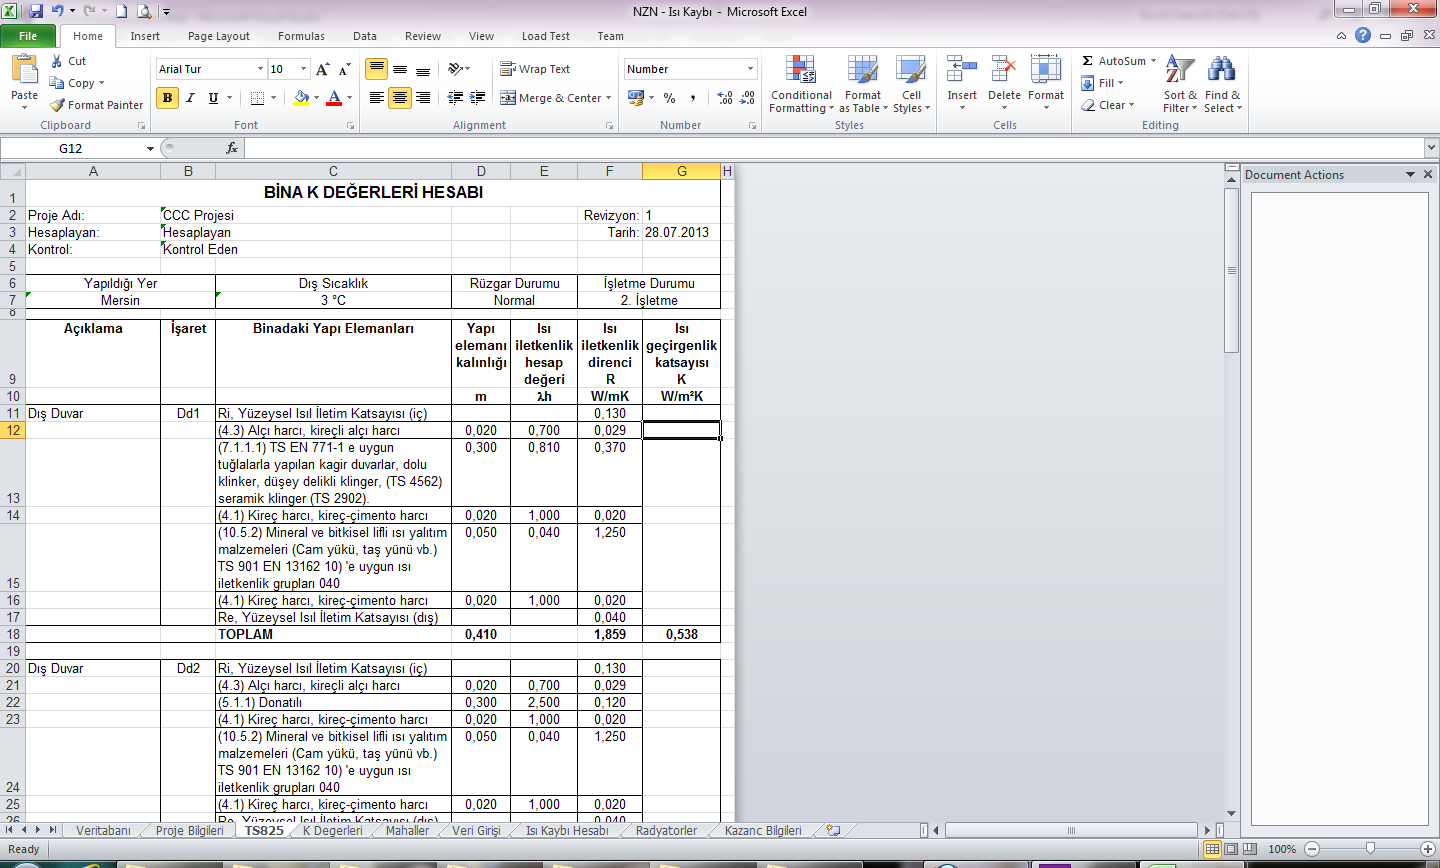
Task: Open Sort & Filter options
Action: pos(1180,85)
